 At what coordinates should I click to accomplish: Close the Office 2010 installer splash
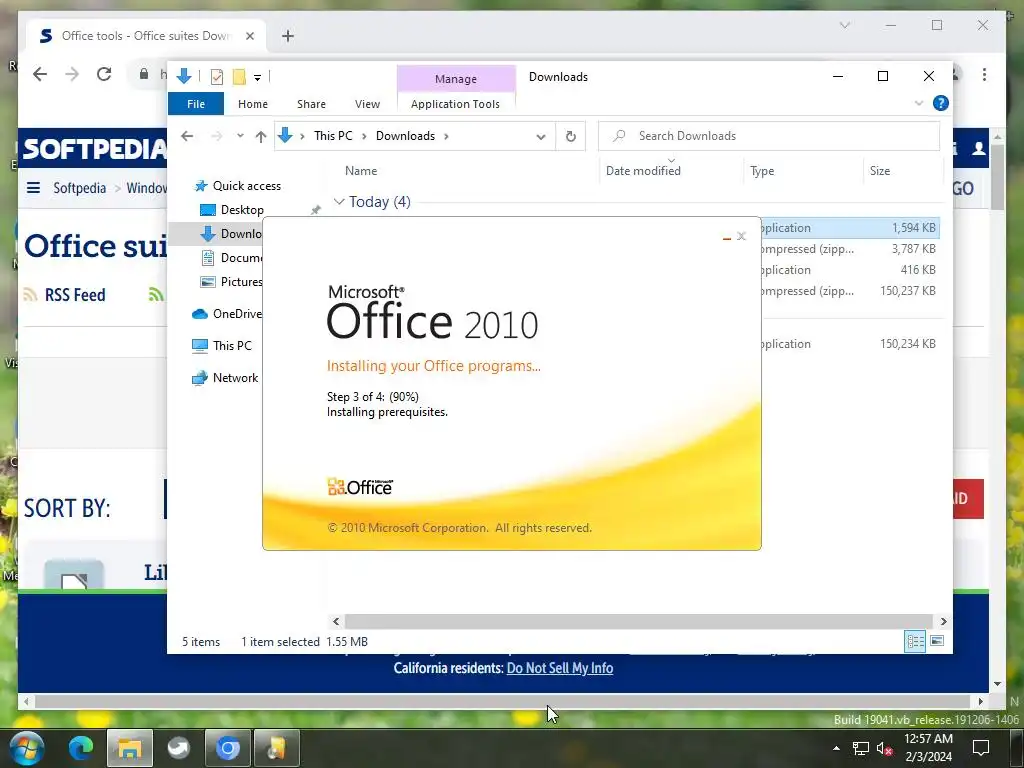click(x=741, y=236)
